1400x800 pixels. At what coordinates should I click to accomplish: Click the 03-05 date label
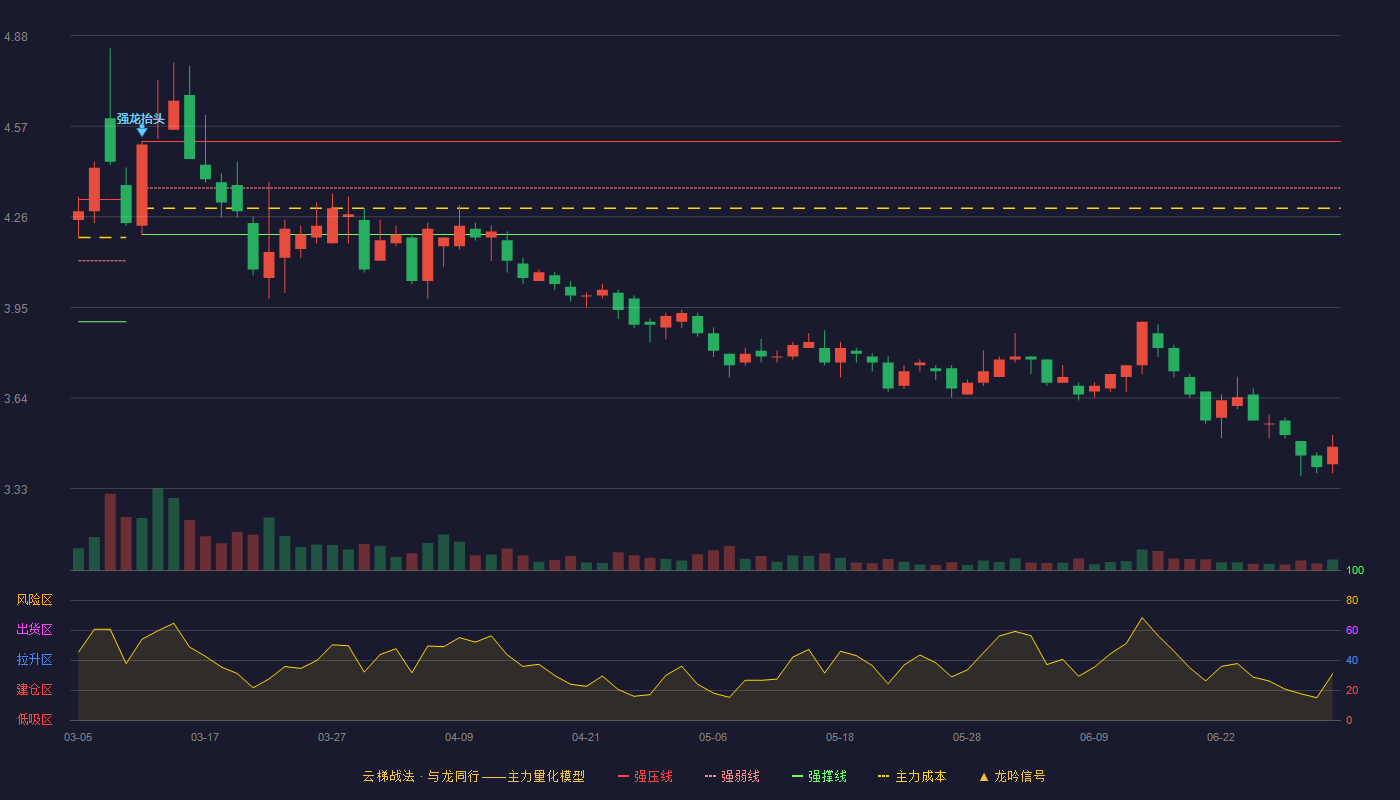[x=78, y=737]
